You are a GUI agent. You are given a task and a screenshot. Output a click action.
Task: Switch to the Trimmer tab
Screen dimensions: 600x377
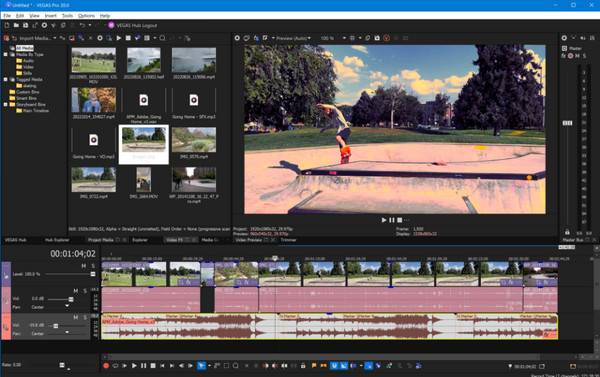[x=288, y=240]
